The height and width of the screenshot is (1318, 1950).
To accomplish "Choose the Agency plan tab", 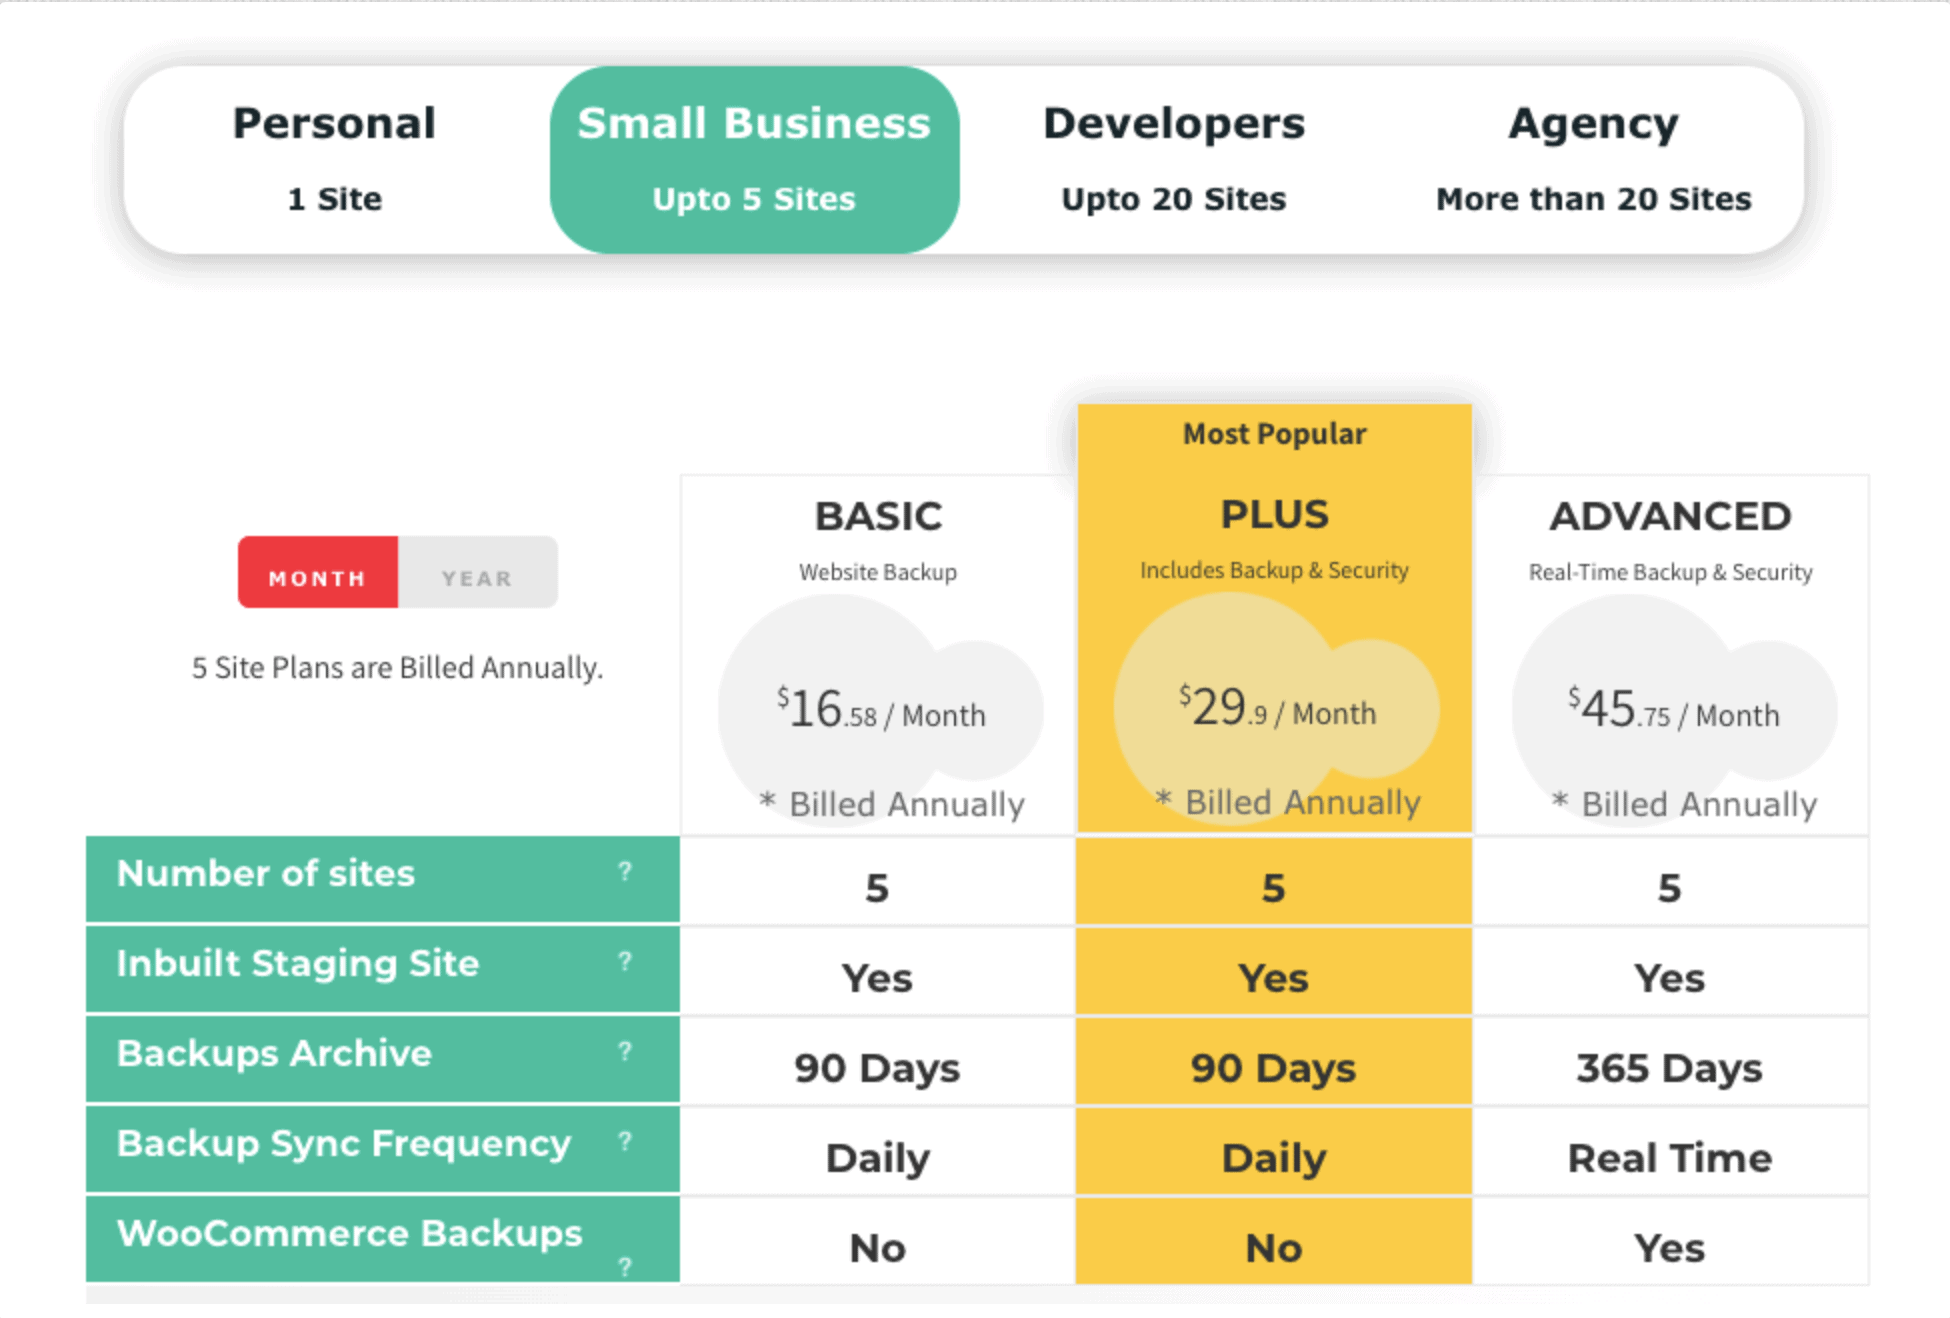I will coord(1593,158).
